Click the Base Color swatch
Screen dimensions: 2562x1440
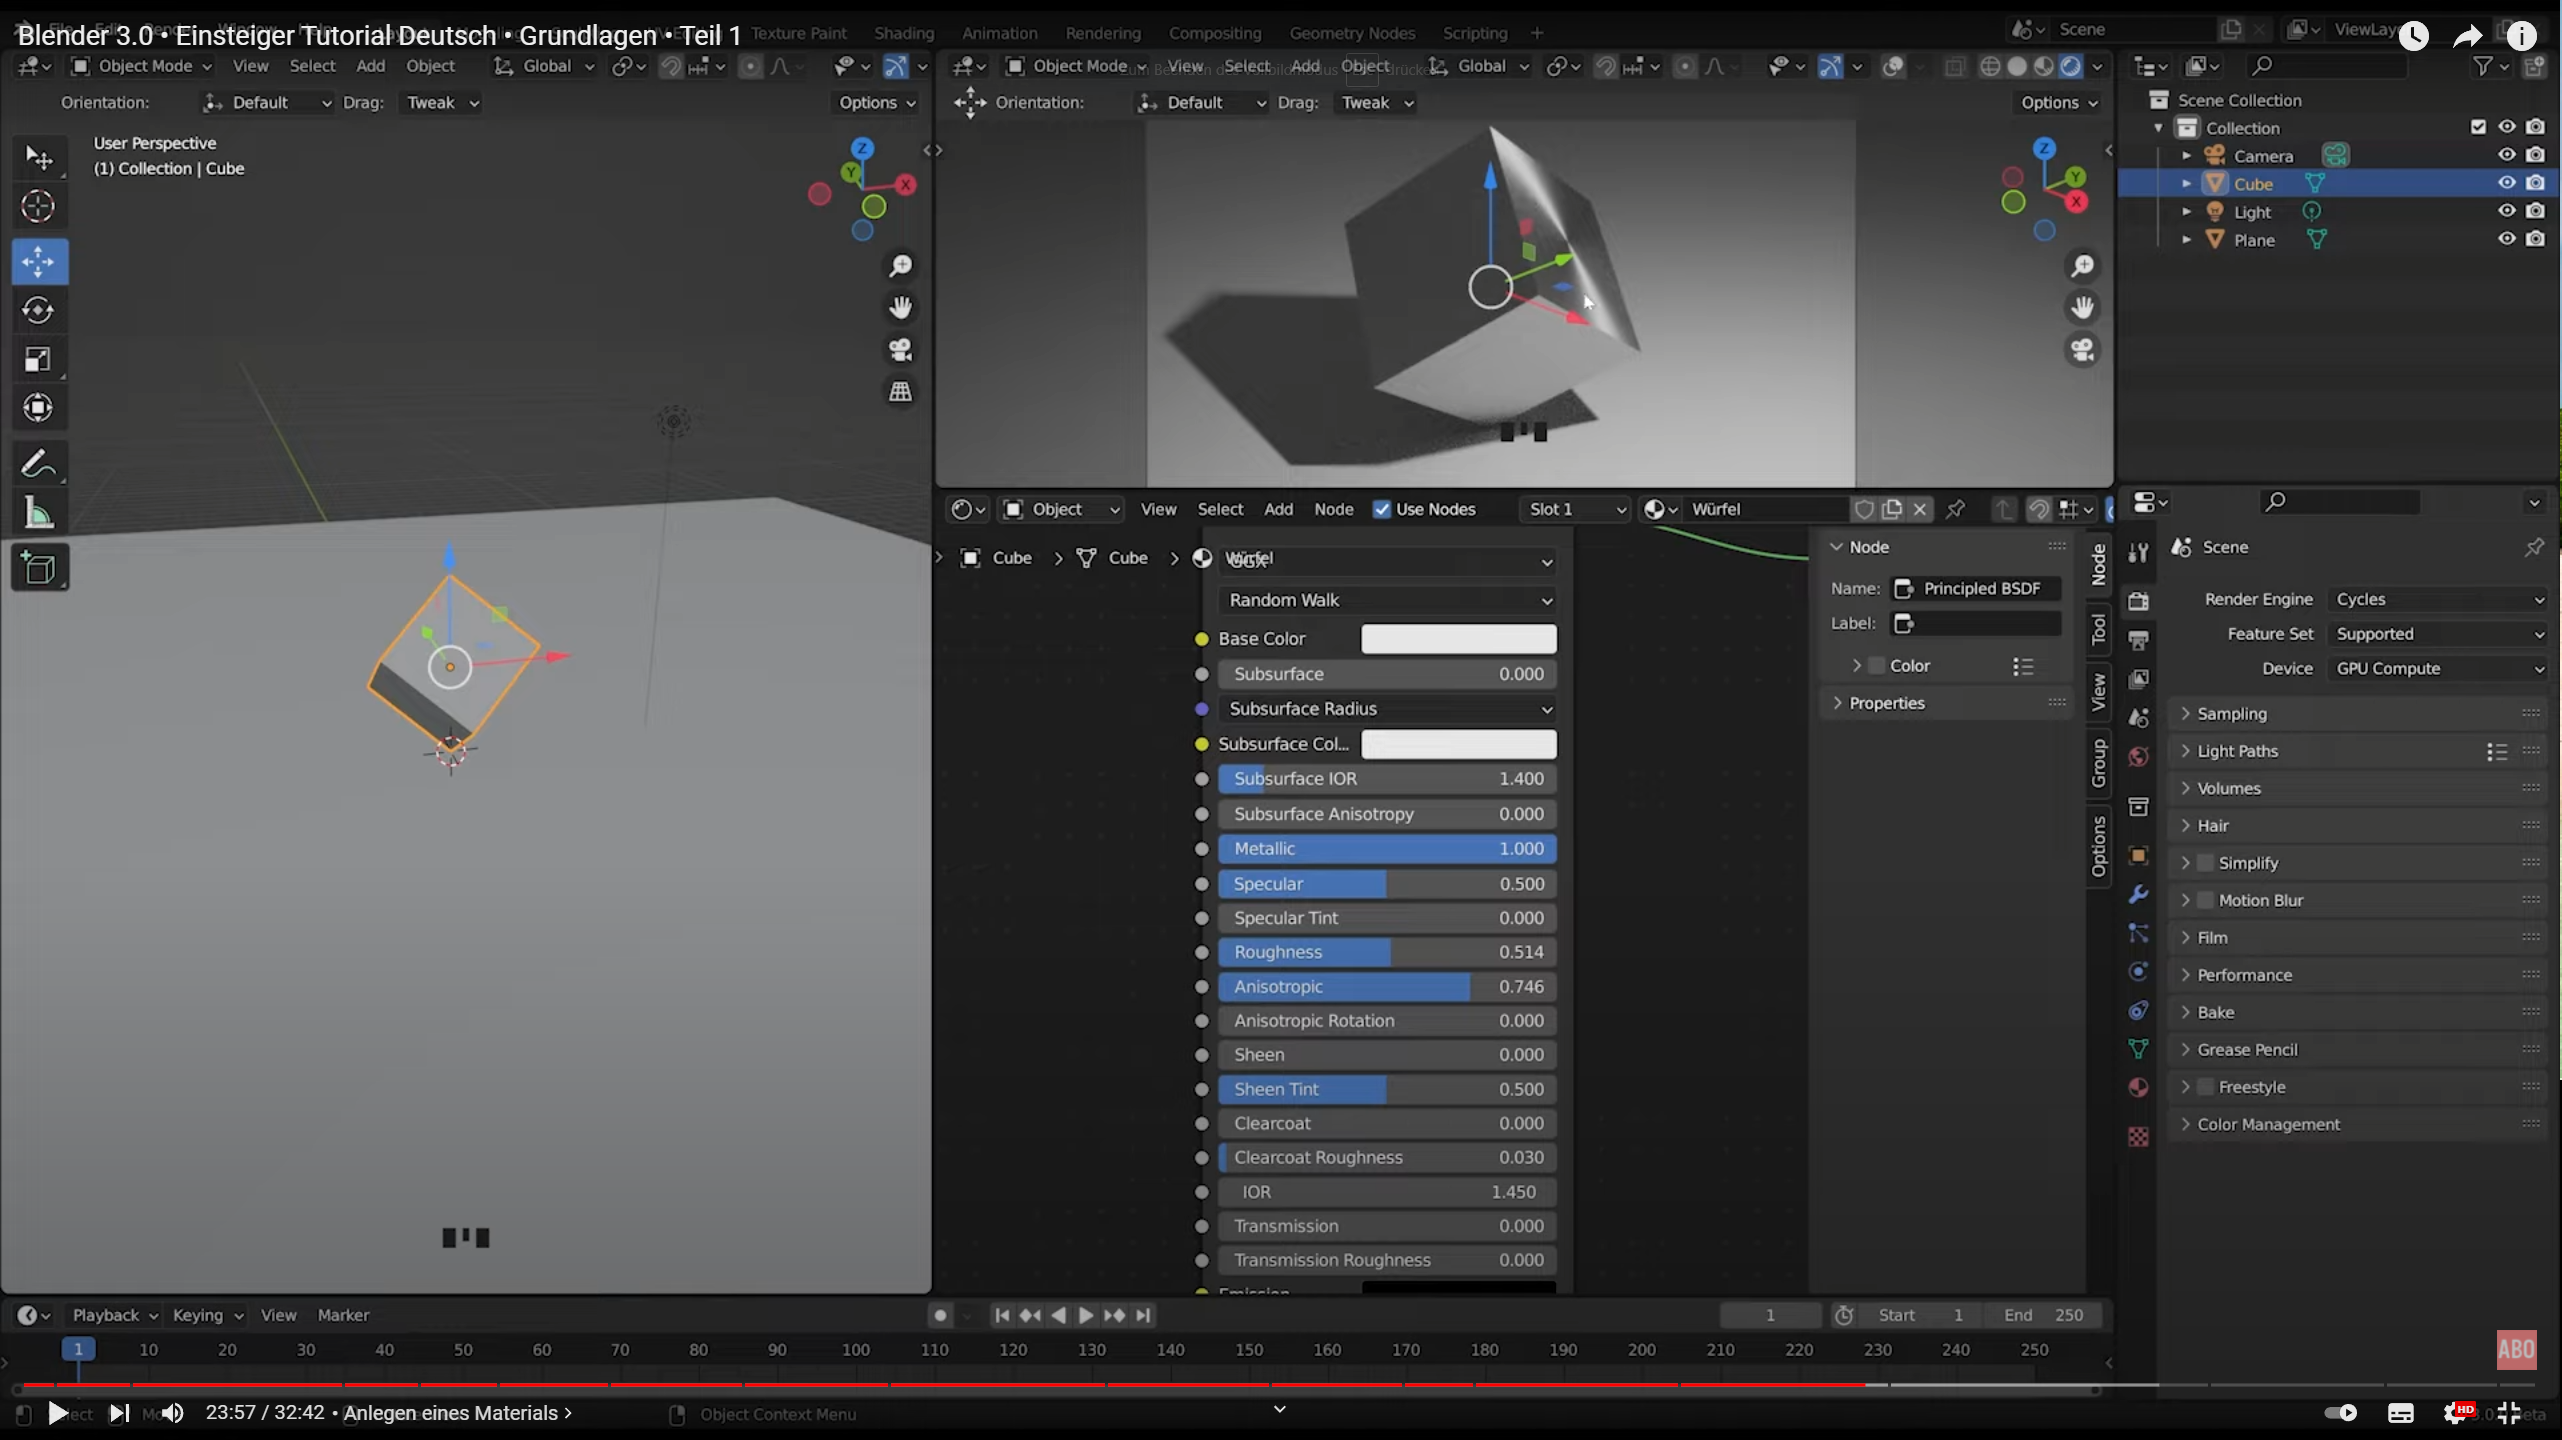pos(1457,638)
